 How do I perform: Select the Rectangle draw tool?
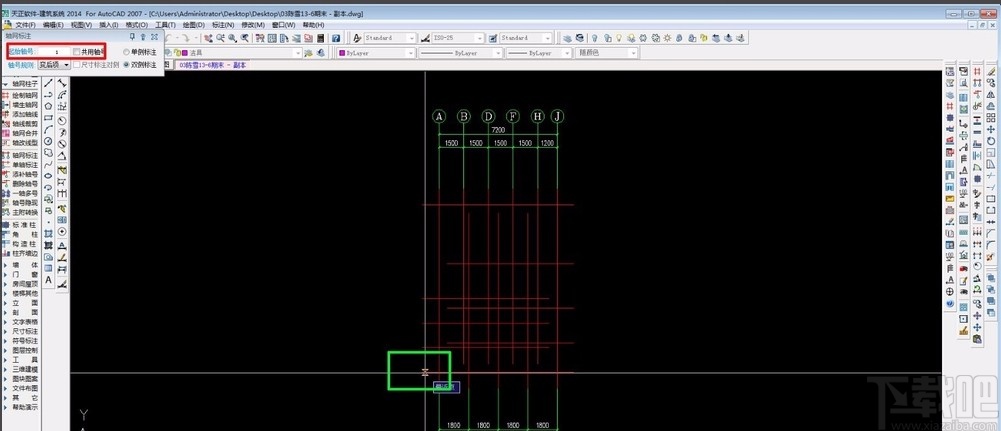coord(48,117)
